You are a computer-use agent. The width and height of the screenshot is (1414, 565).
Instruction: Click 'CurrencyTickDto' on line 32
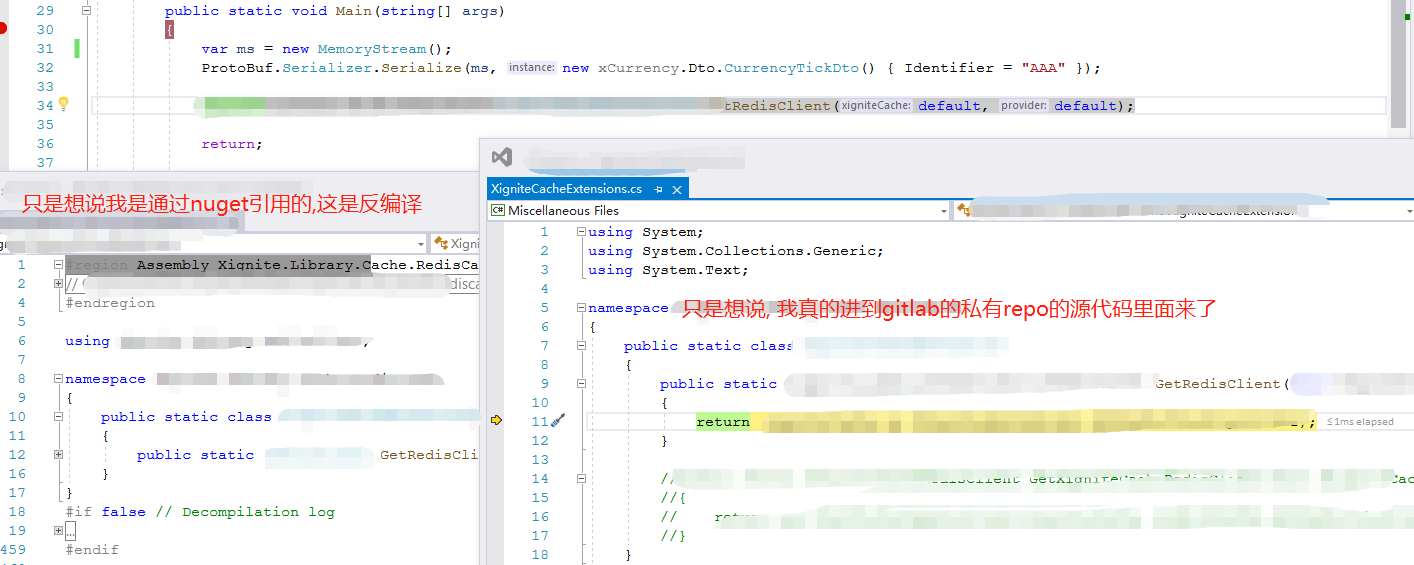pyautogui.click(x=791, y=68)
